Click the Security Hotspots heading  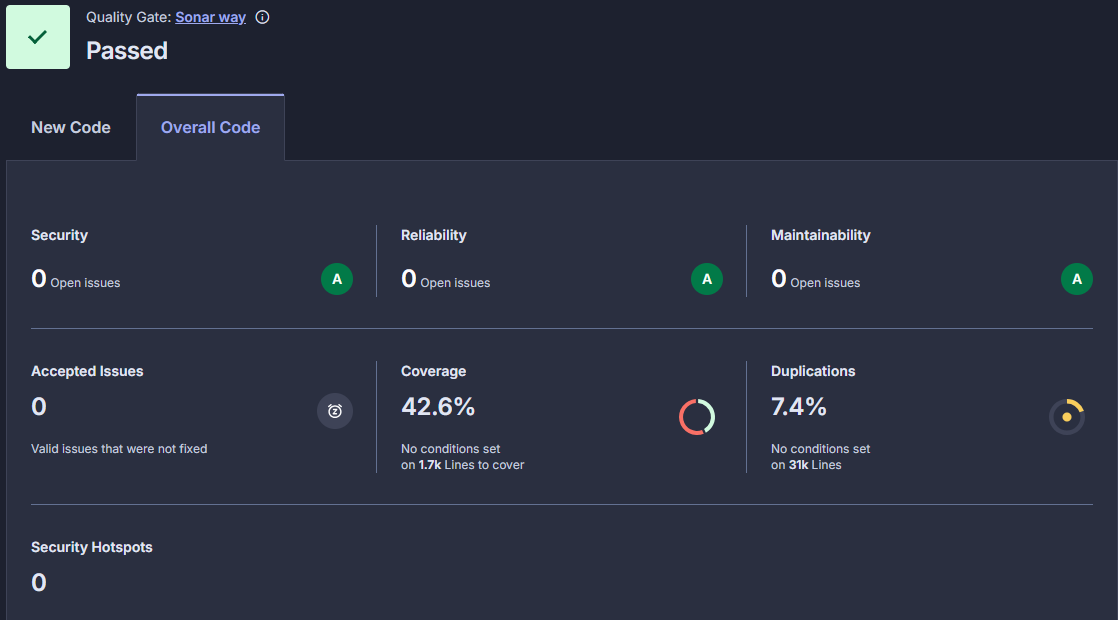(x=91, y=547)
